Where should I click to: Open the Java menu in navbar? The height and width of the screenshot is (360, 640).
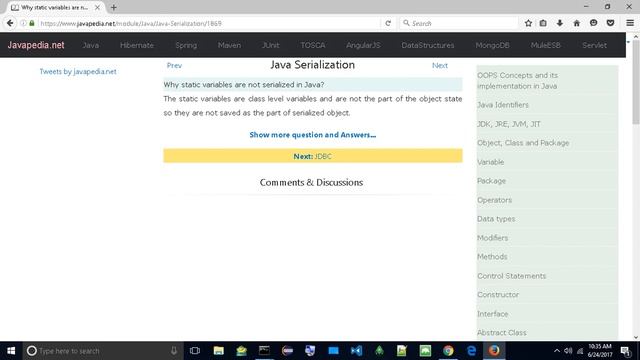91,45
